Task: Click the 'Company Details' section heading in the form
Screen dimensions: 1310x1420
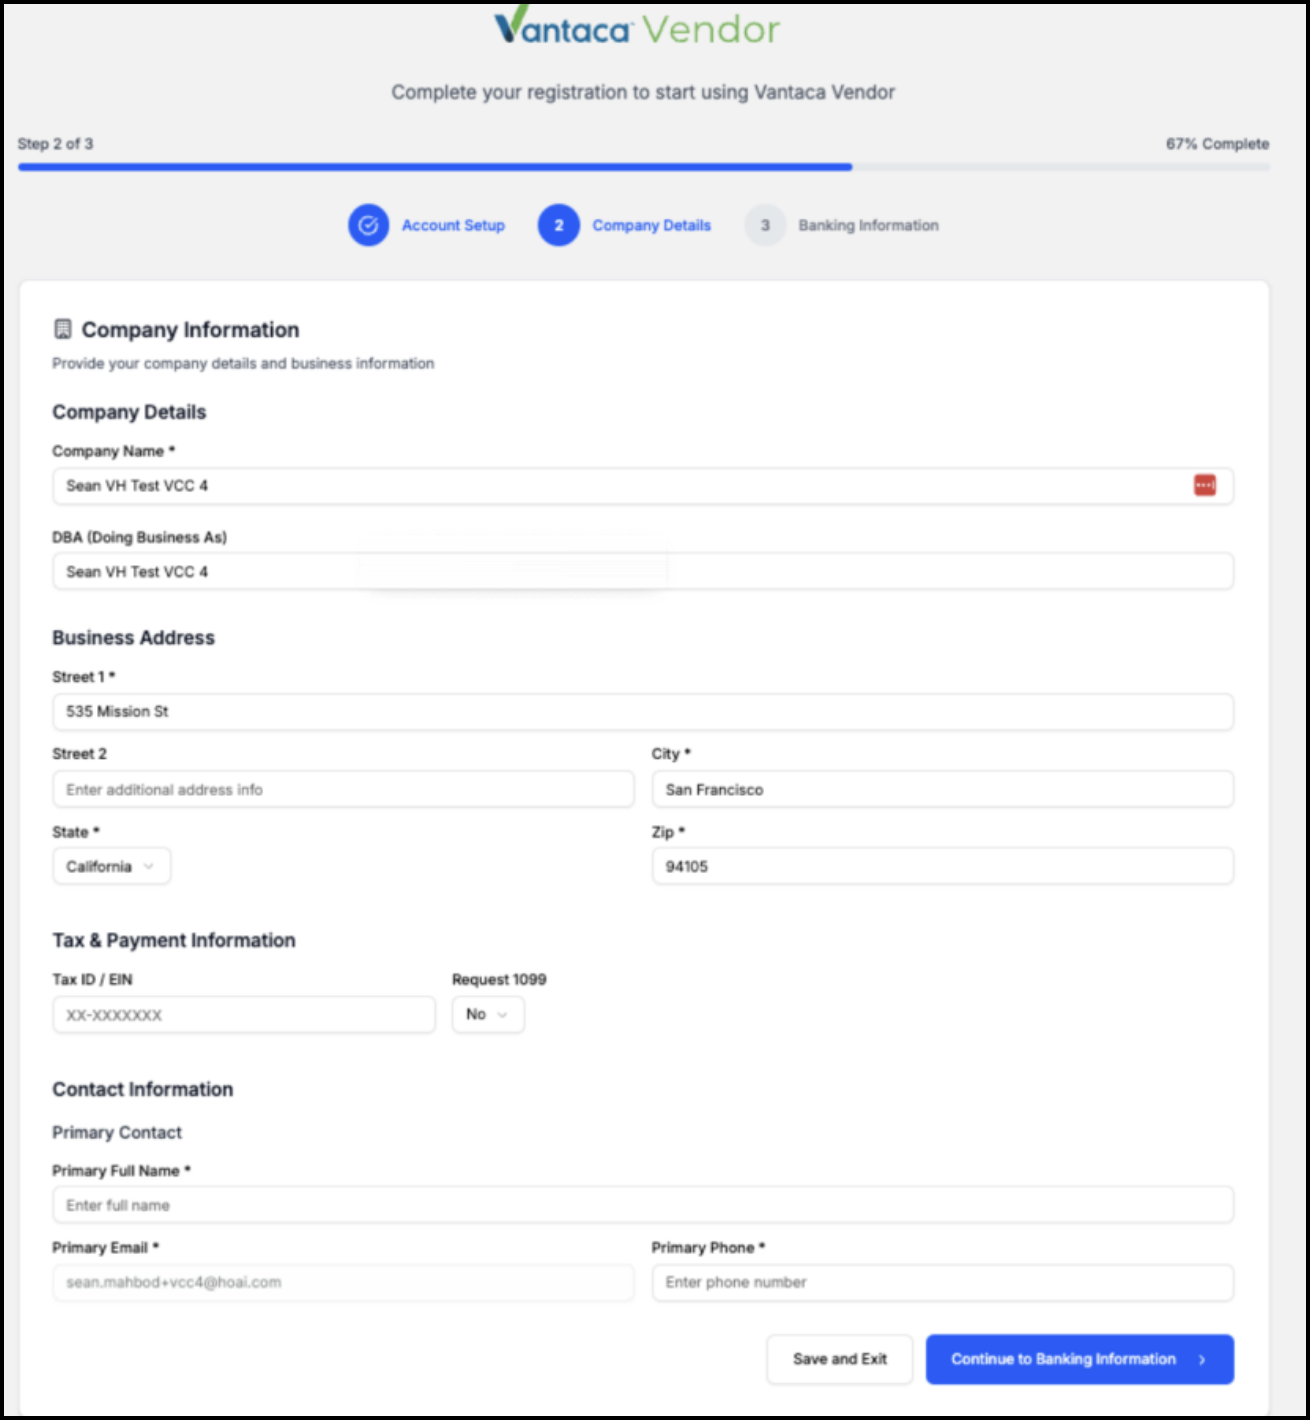Action: [129, 412]
